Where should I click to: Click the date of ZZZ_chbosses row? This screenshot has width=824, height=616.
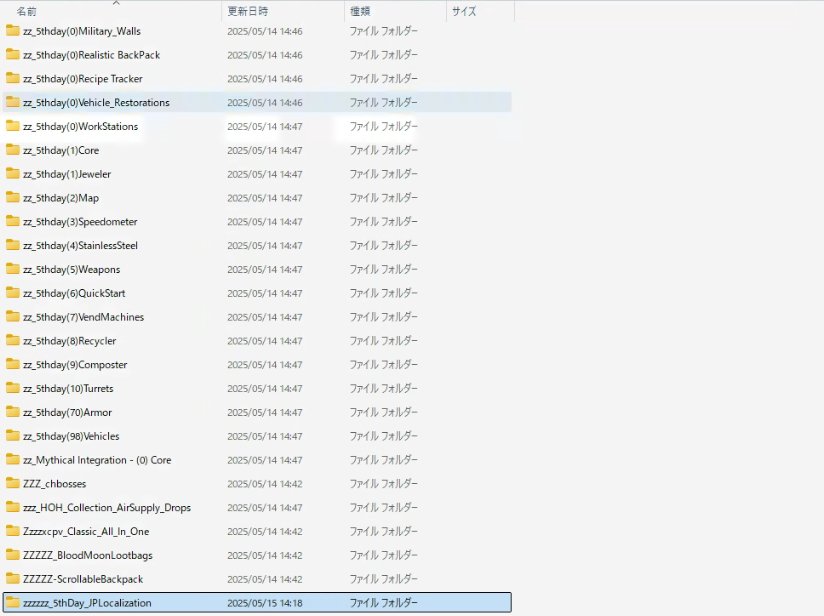265,484
